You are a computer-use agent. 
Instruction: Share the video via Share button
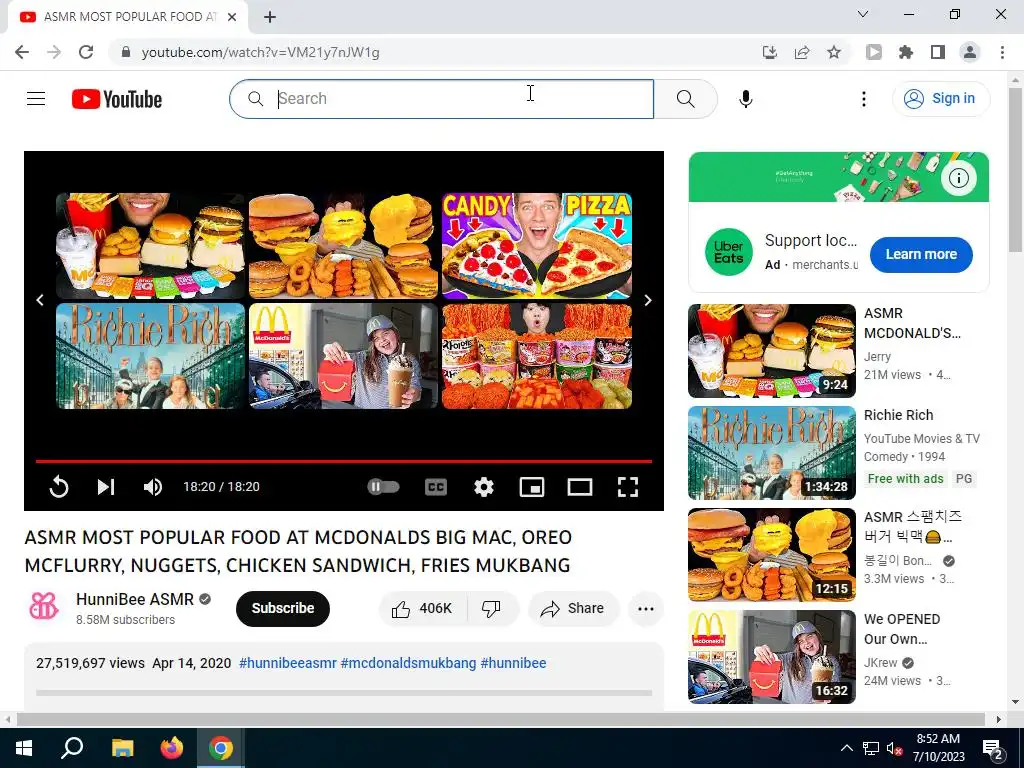pyautogui.click(x=573, y=609)
